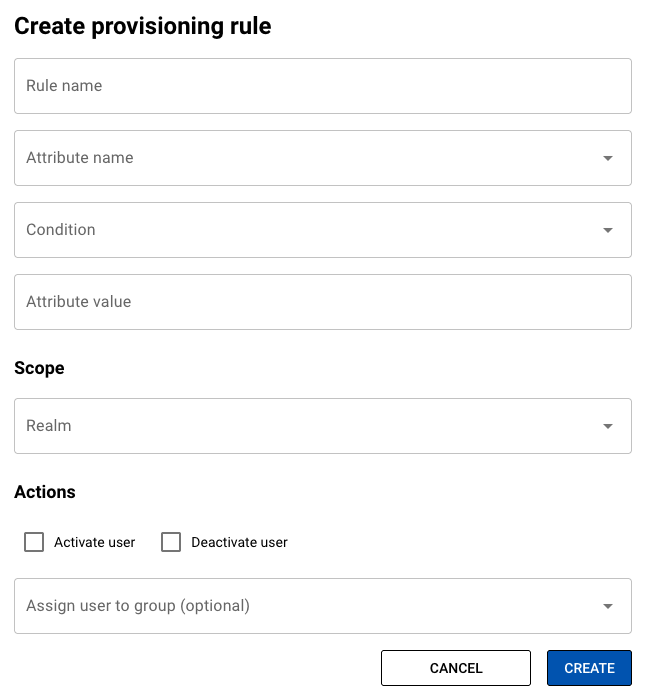The height and width of the screenshot is (699, 645).
Task: Click the CANCEL button
Action: 456,668
